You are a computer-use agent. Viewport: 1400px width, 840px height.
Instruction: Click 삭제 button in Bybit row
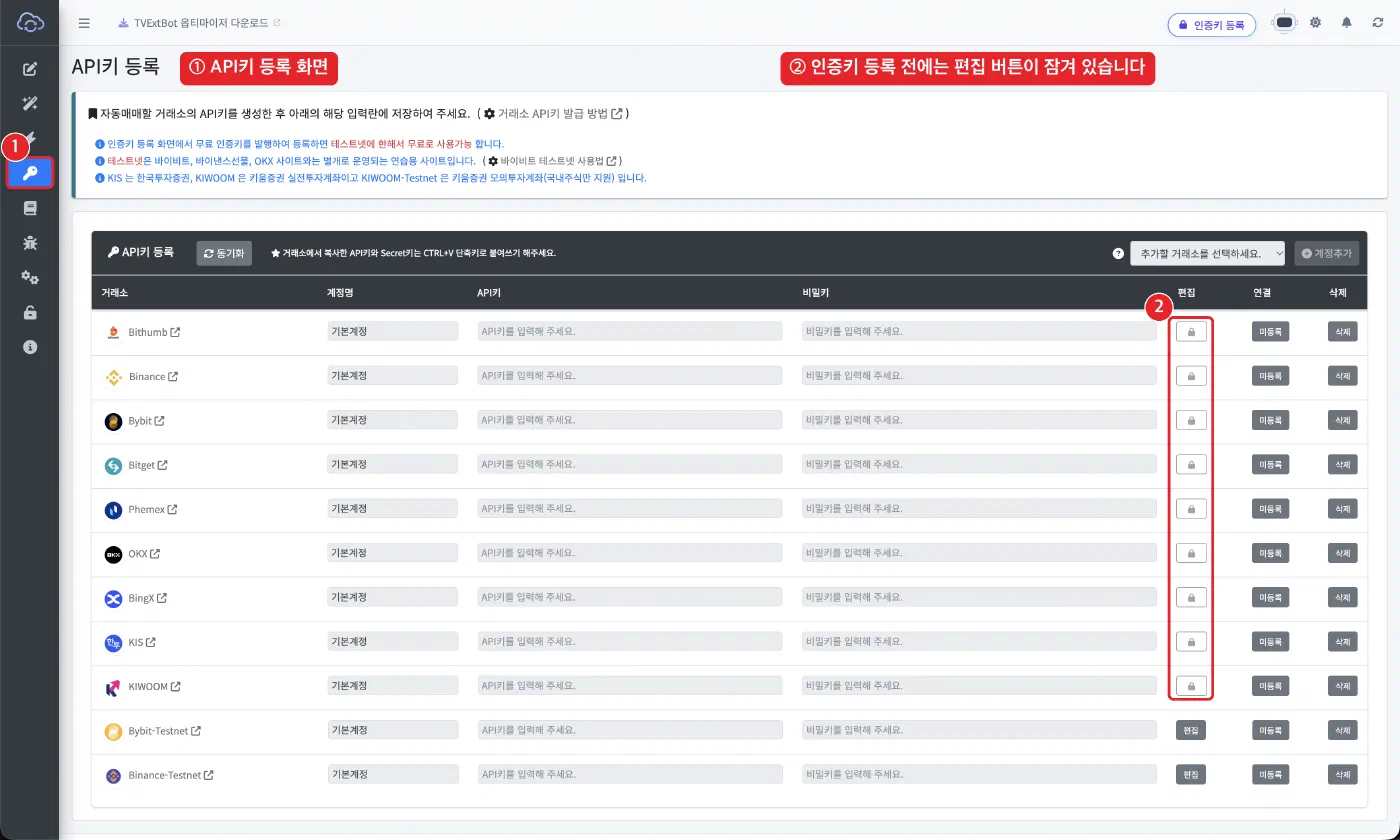(x=1342, y=420)
